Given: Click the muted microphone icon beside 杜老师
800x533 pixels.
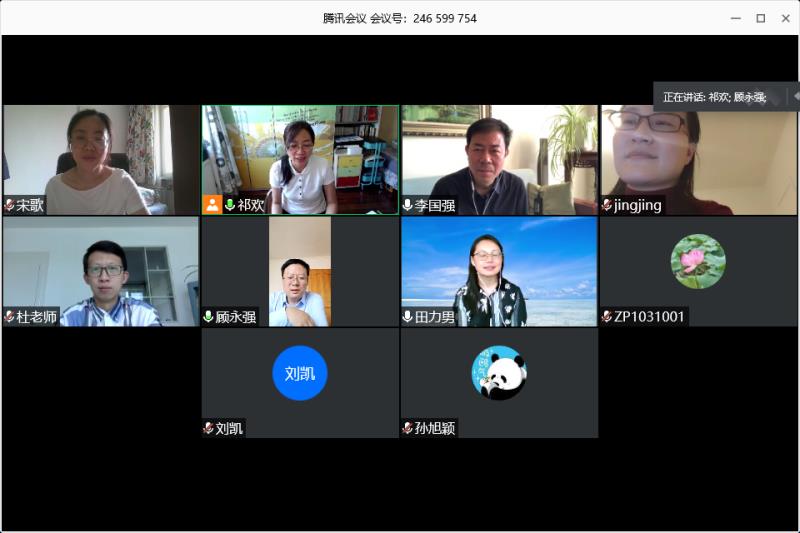Looking at the screenshot, I should click(10, 317).
